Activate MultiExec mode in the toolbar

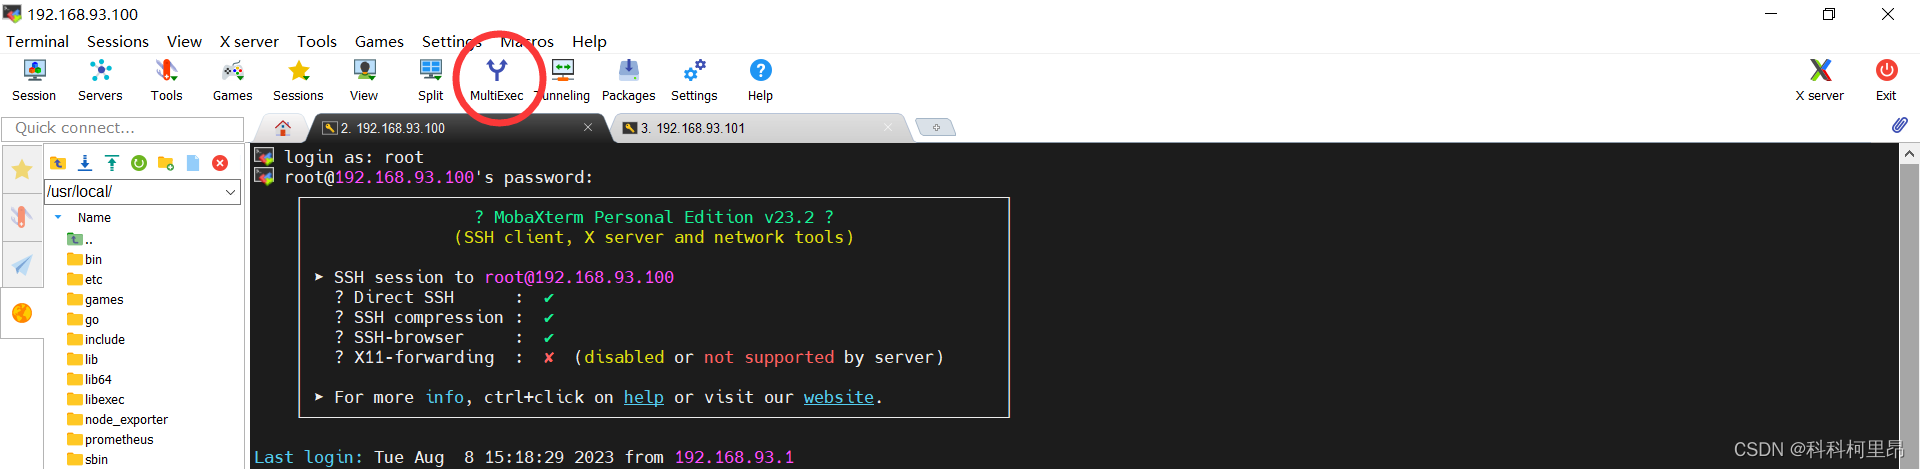[x=497, y=80]
